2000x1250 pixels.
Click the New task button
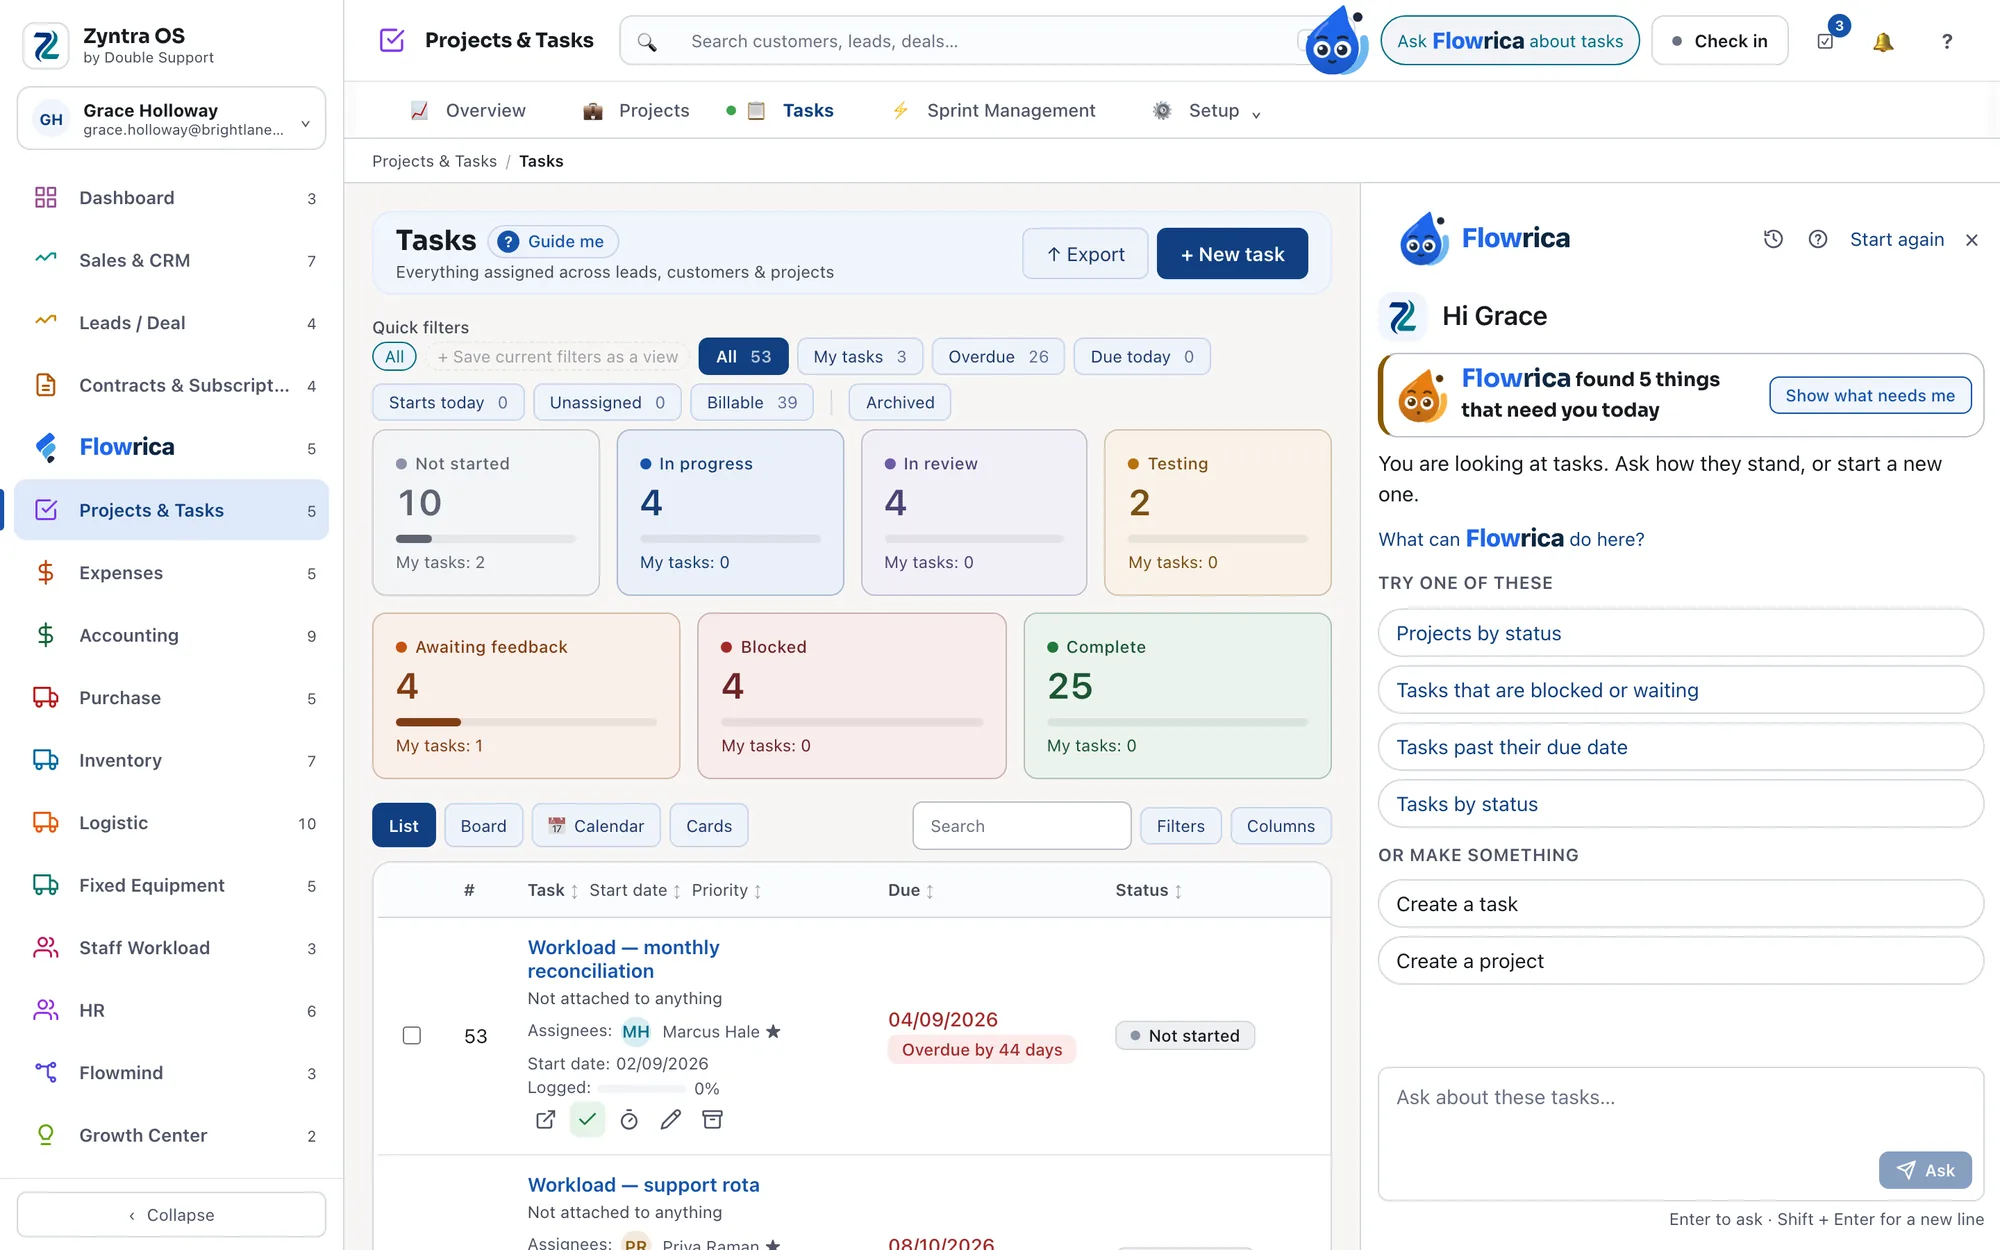coord(1232,254)
